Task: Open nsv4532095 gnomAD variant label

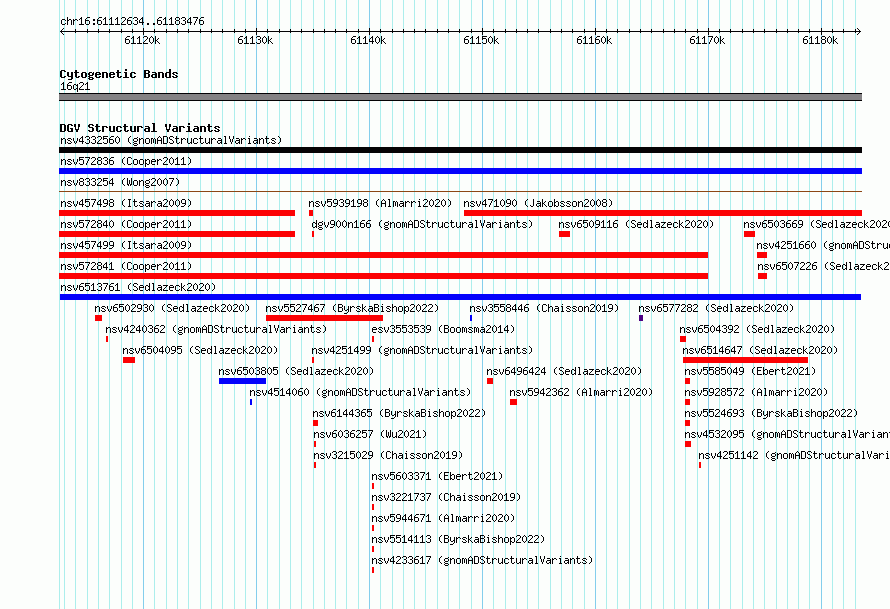Action: coord(787,434)
